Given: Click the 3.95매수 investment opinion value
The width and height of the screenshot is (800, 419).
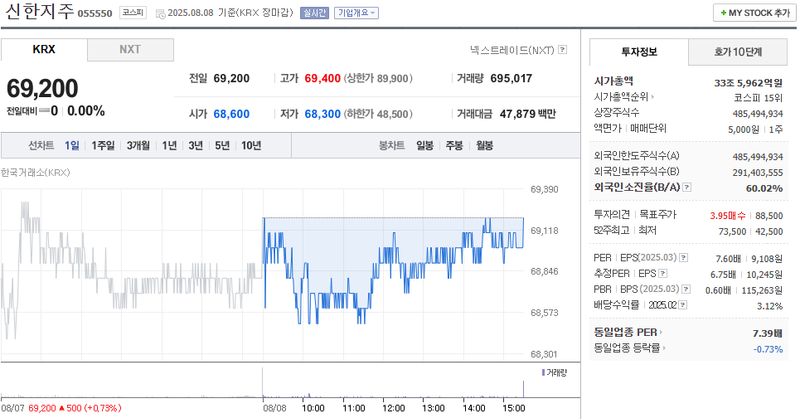Looking at the screenshot, I should pos(728,216).
